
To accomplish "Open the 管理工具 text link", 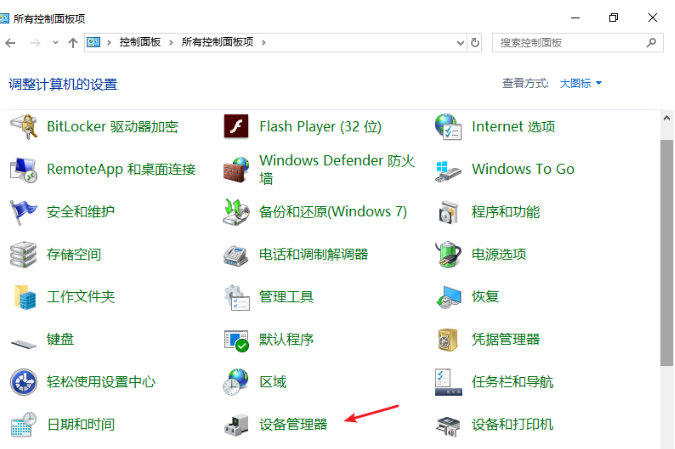I will (x=286, y=297).
